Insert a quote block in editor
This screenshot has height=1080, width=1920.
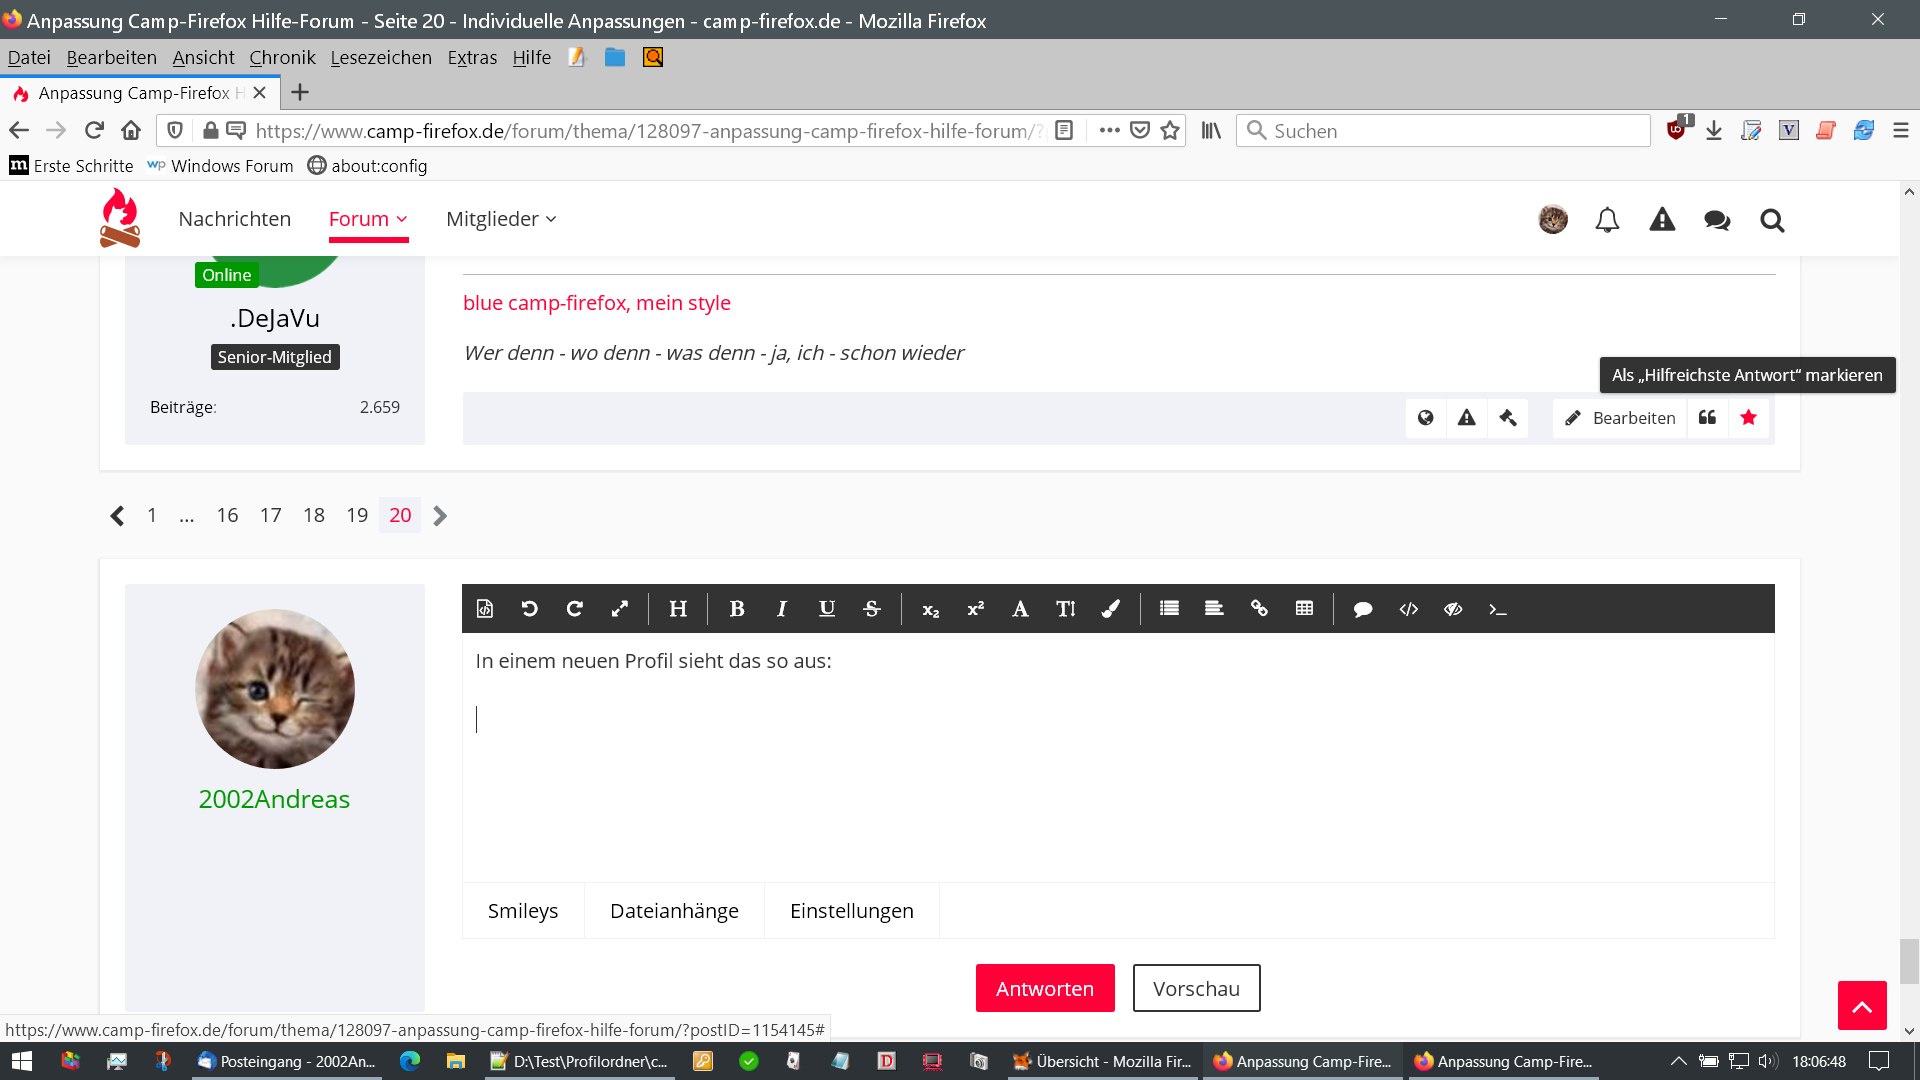1362,609
